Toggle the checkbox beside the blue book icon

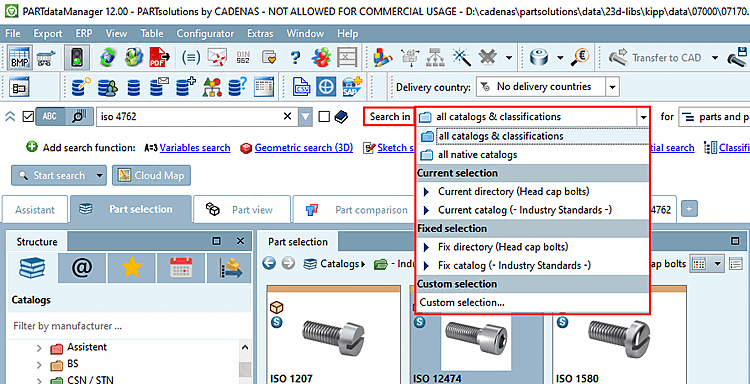coord(324,117)
